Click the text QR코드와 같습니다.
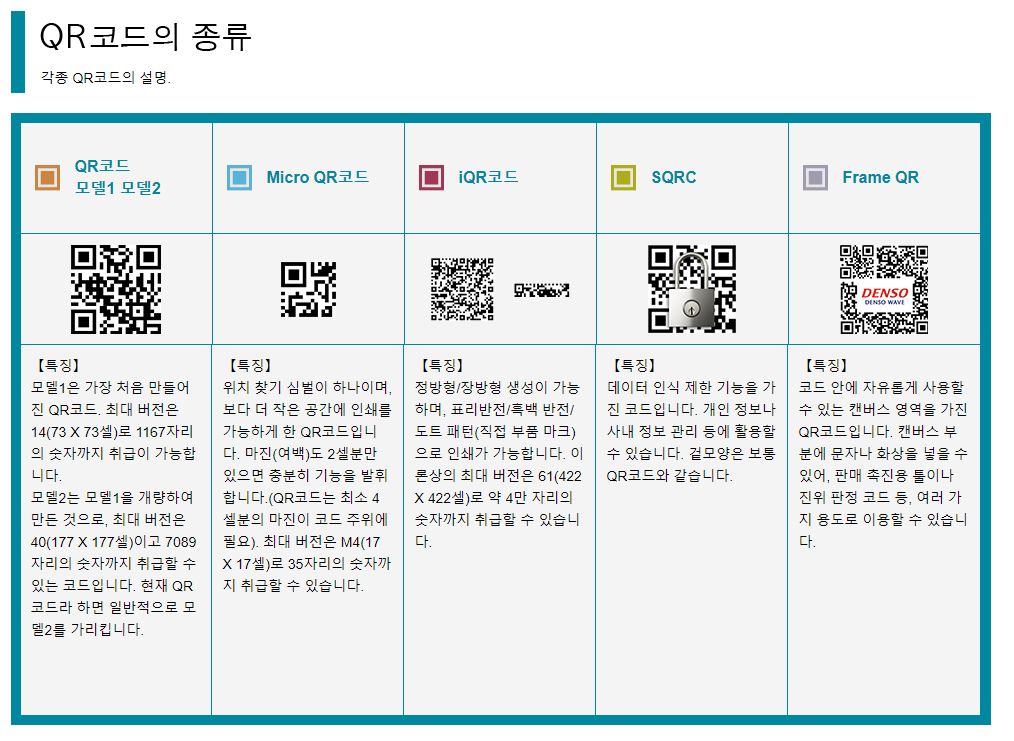 pos(669,475)
